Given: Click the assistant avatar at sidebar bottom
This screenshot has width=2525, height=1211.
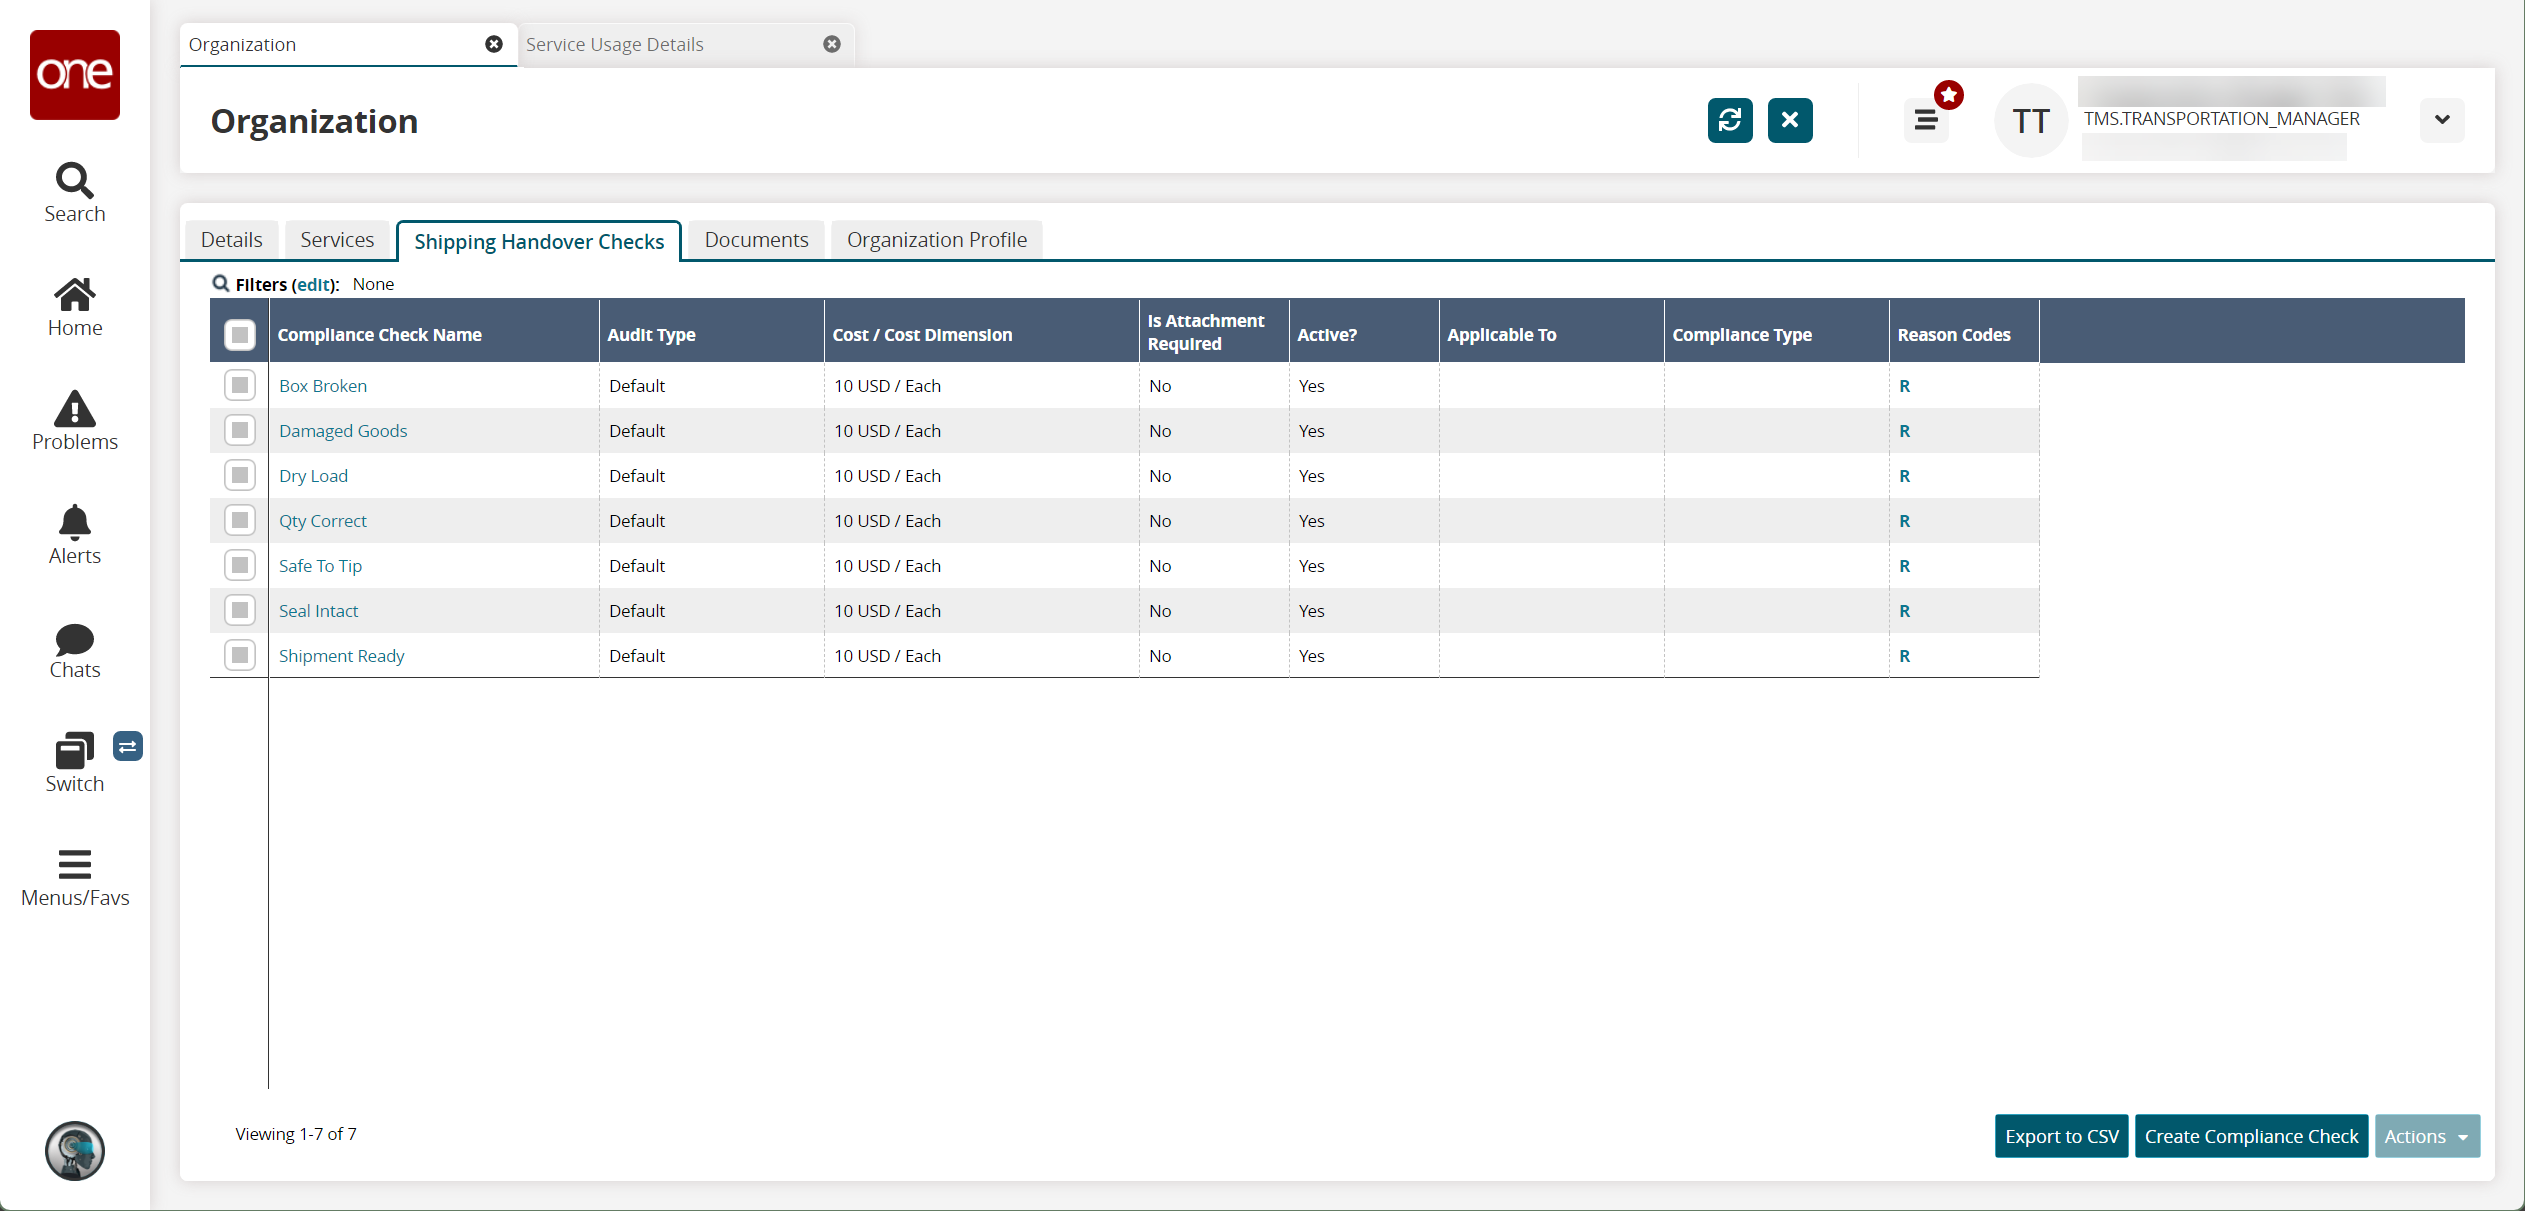Looking at the screenshot, I should (x=75, y=1151).
